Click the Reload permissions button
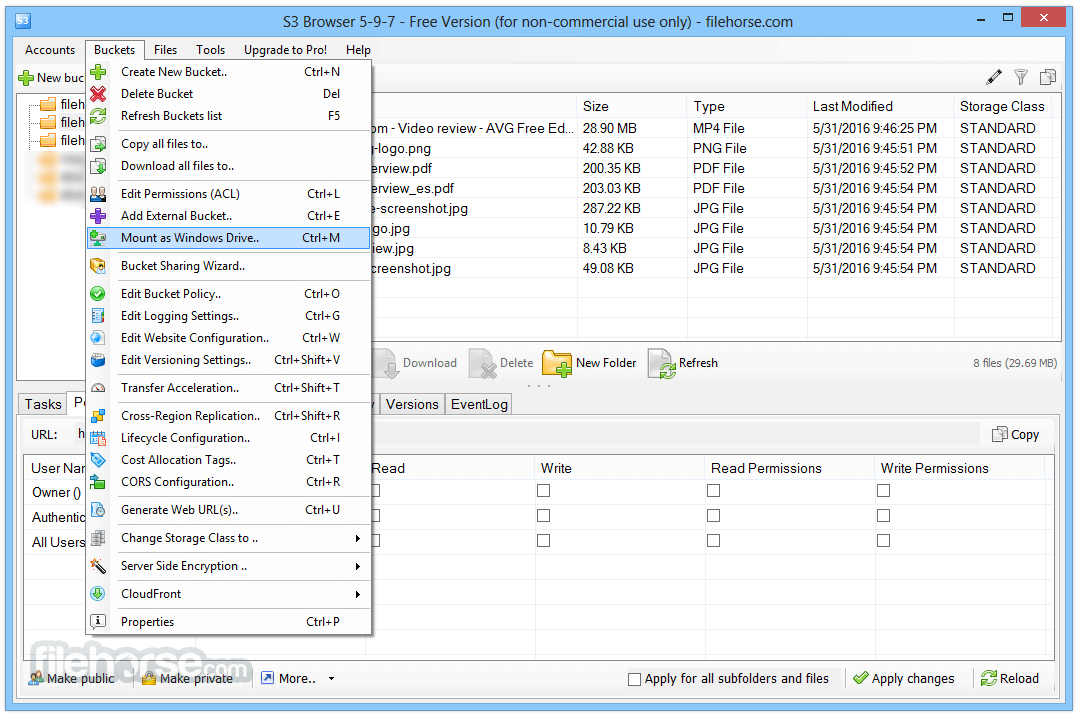 (x=1010, y=679)
